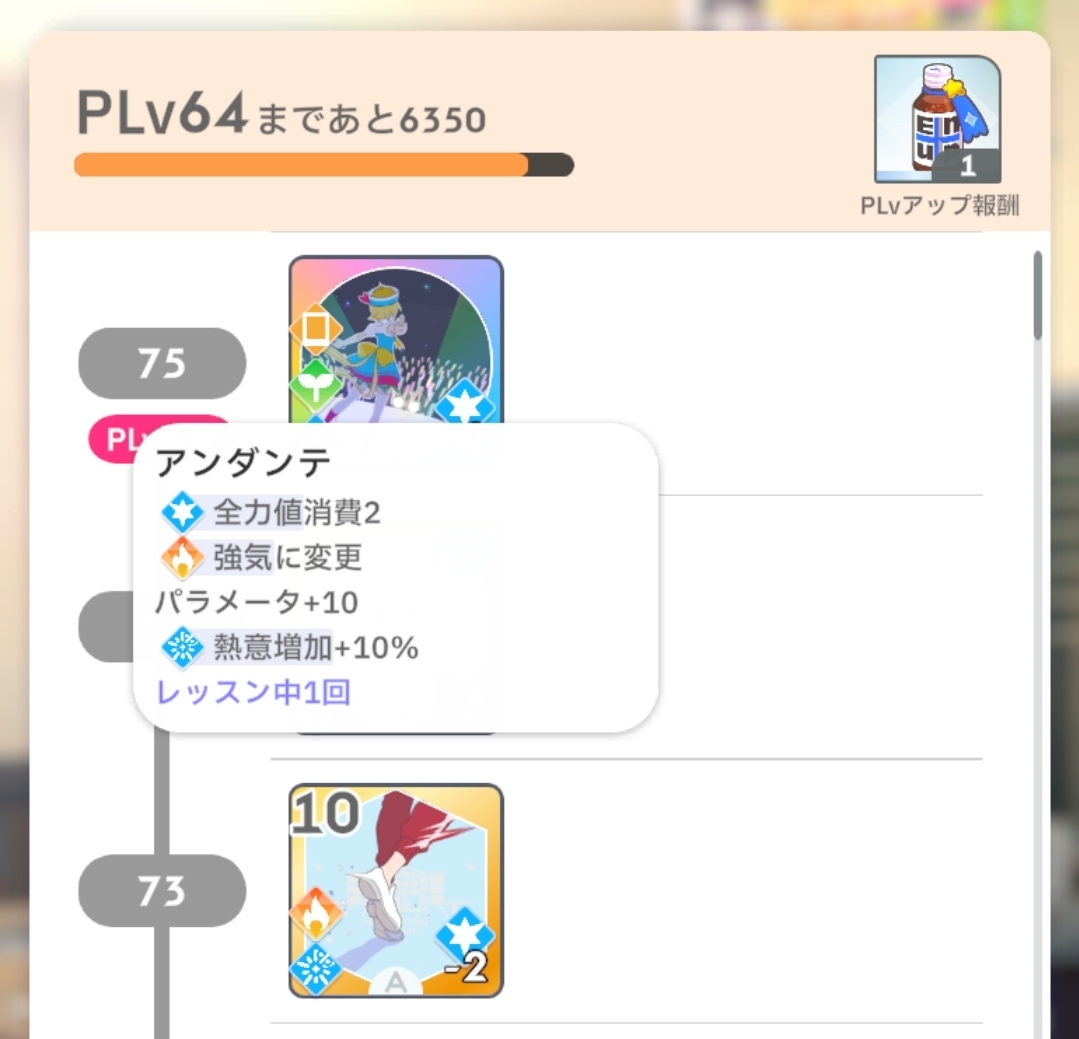Tap the orange card-frame diamond icon on the level 75 card
Image resolution: width=1079 pixels, height=1039 pixels.
pos(315,329)
